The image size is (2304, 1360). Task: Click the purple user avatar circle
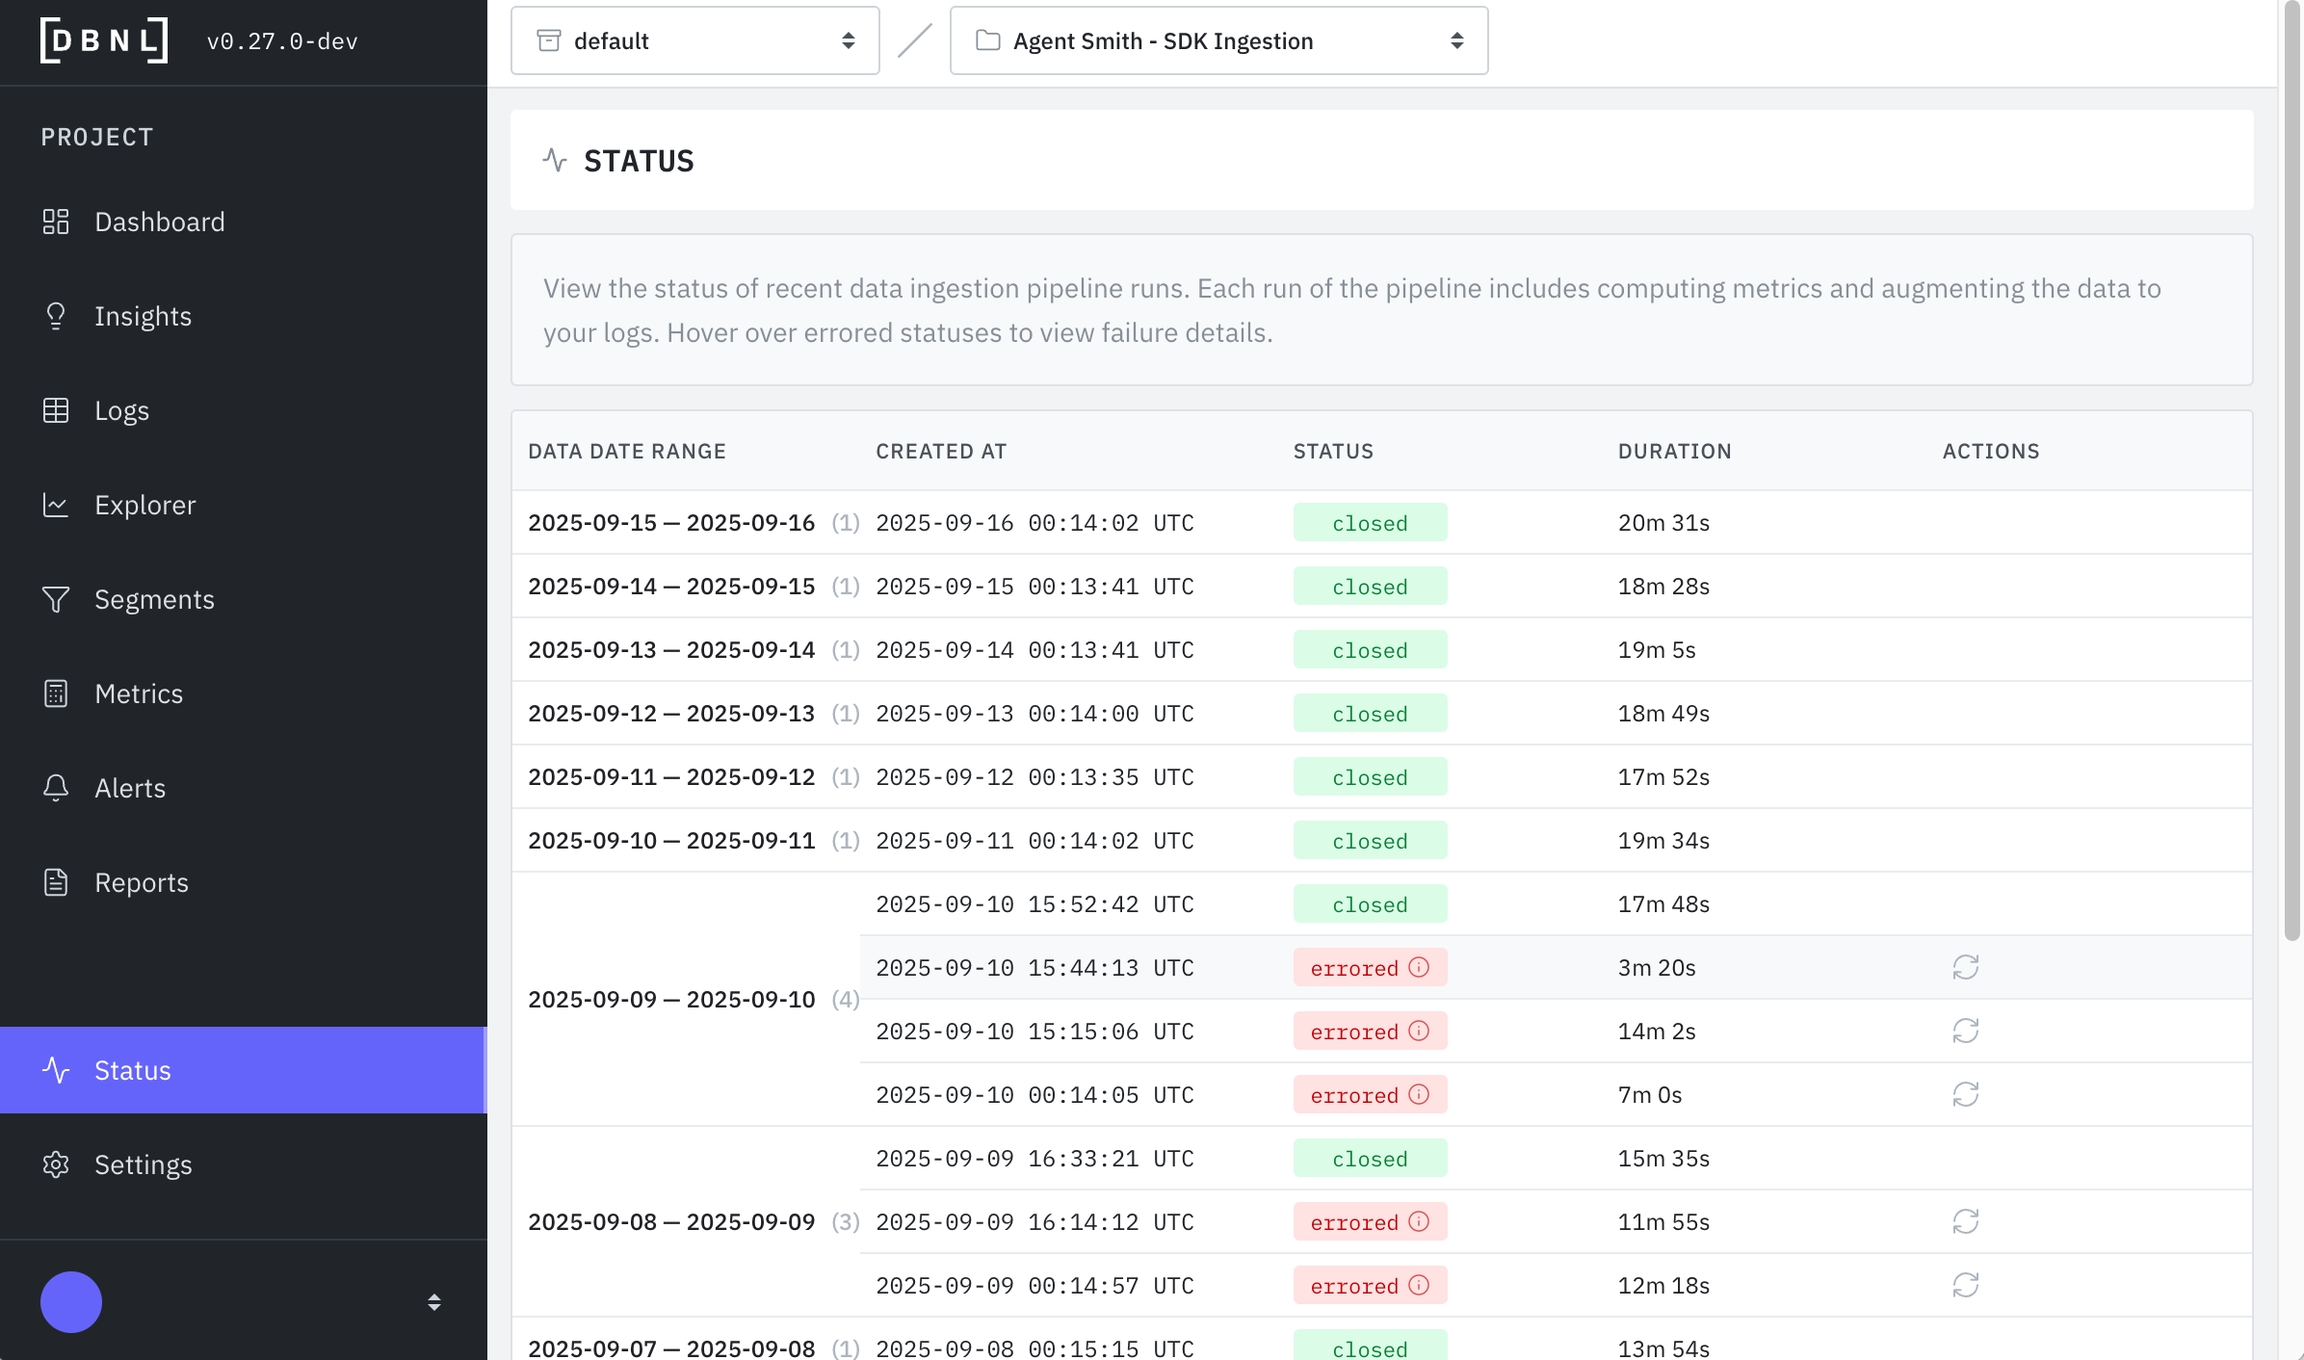(x=71, y=1302)
